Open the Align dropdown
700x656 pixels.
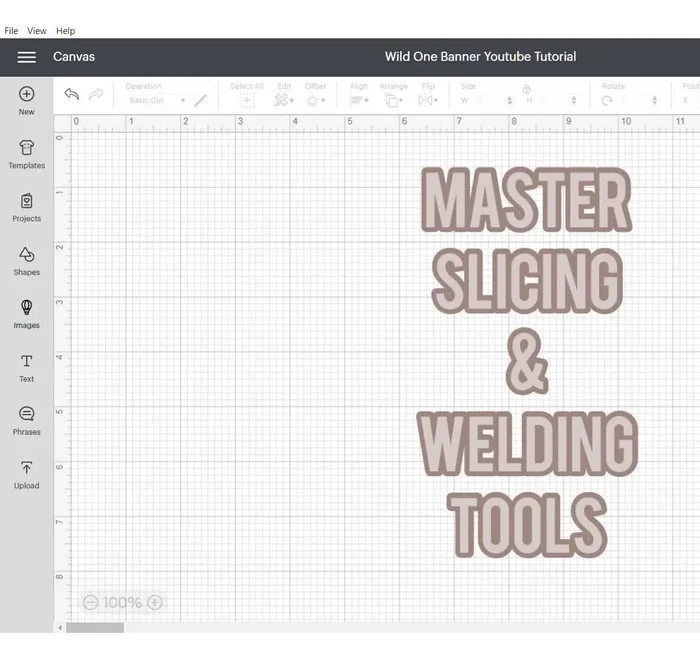[x=359, y=100]
